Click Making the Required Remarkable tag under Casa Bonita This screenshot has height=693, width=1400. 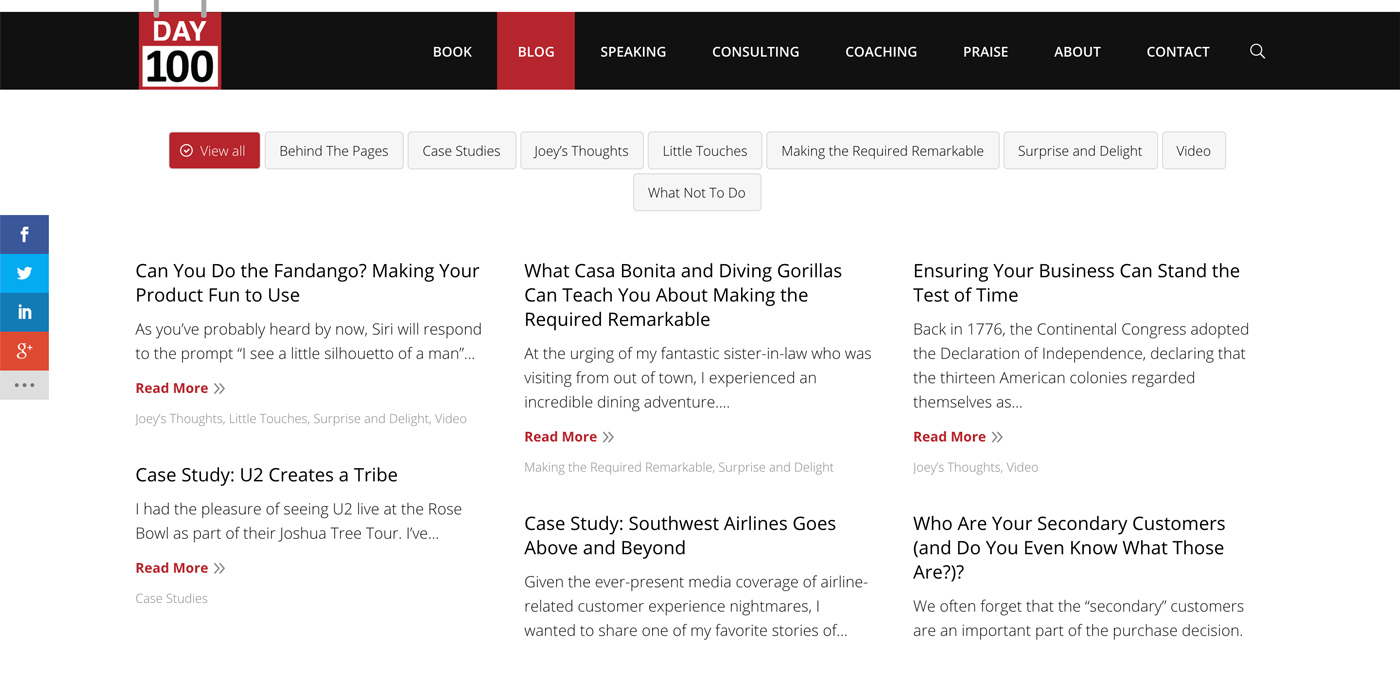(618, 467)
